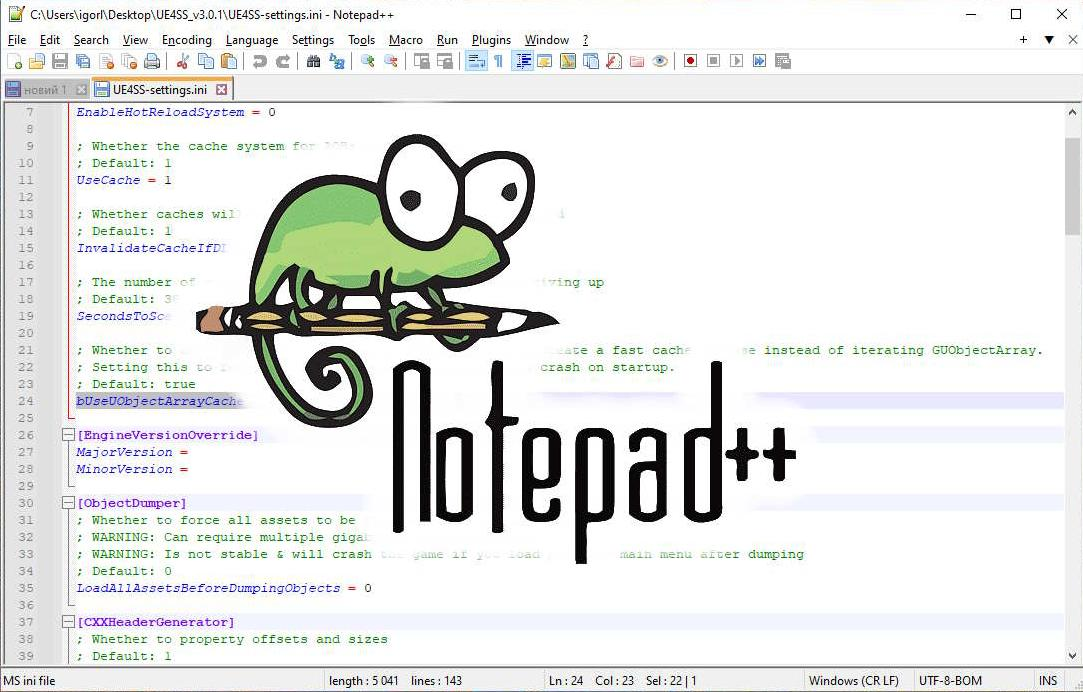
Task: Collapse the [CXXHeaderGenerator] section fold
Action: 68,622
